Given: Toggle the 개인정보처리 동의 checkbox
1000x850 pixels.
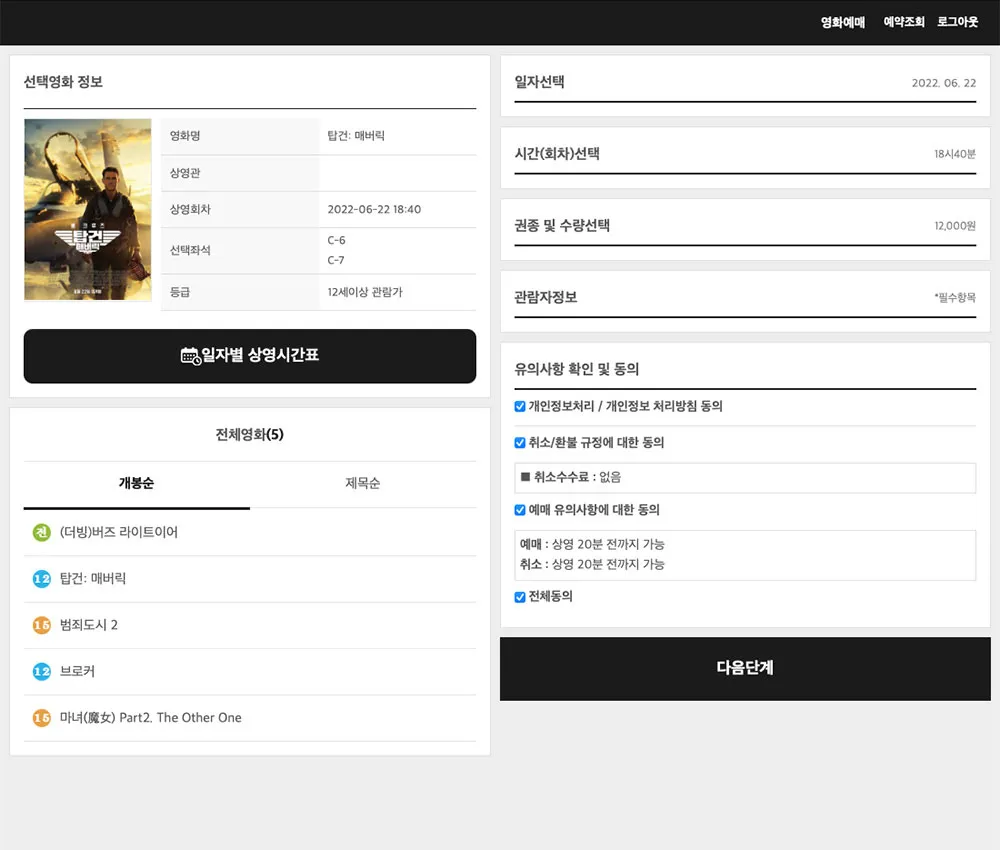Looking at the screenshot, I should click(520, 407).
